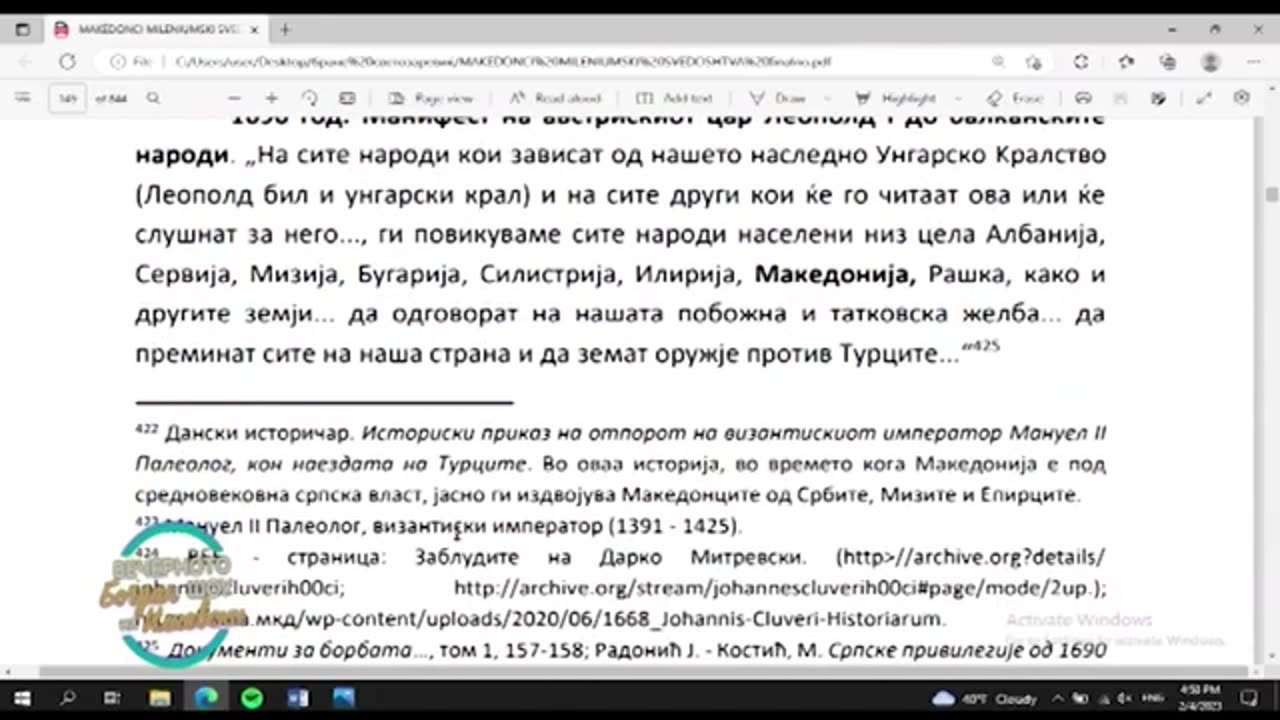View site information File icon
Image resolution: width=1280 pixels, height=720 pixels.
(x=132, y=62)
